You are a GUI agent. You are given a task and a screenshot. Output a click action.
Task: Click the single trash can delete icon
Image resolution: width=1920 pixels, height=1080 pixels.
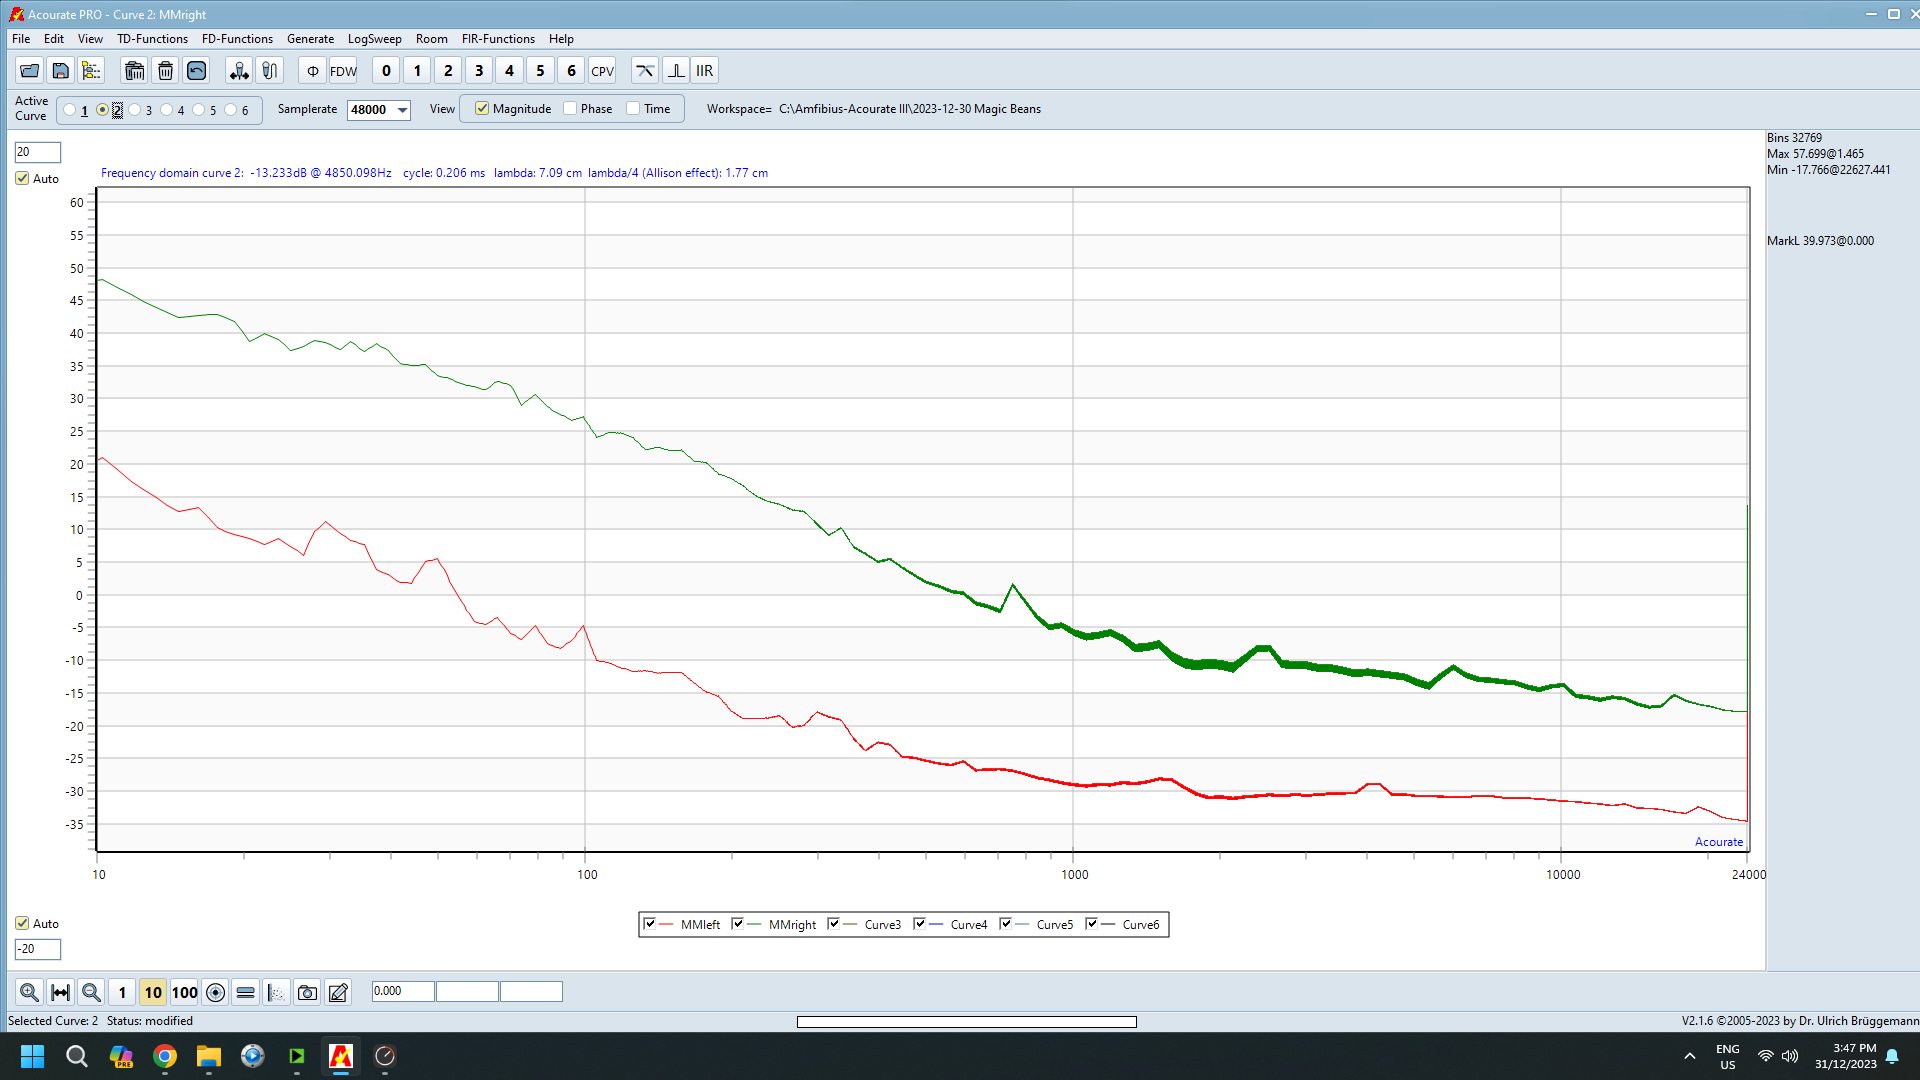(x=165, y=71)
